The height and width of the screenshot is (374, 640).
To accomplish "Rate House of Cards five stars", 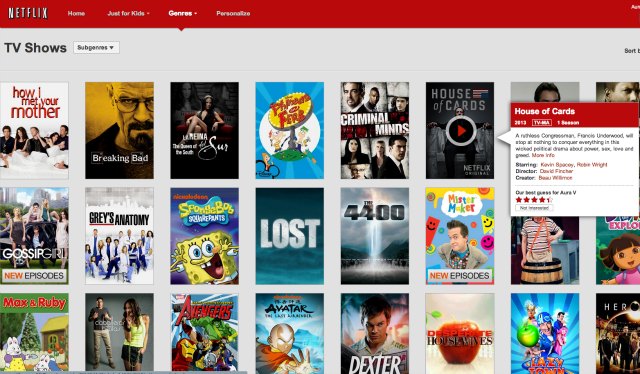I will 549,200.
